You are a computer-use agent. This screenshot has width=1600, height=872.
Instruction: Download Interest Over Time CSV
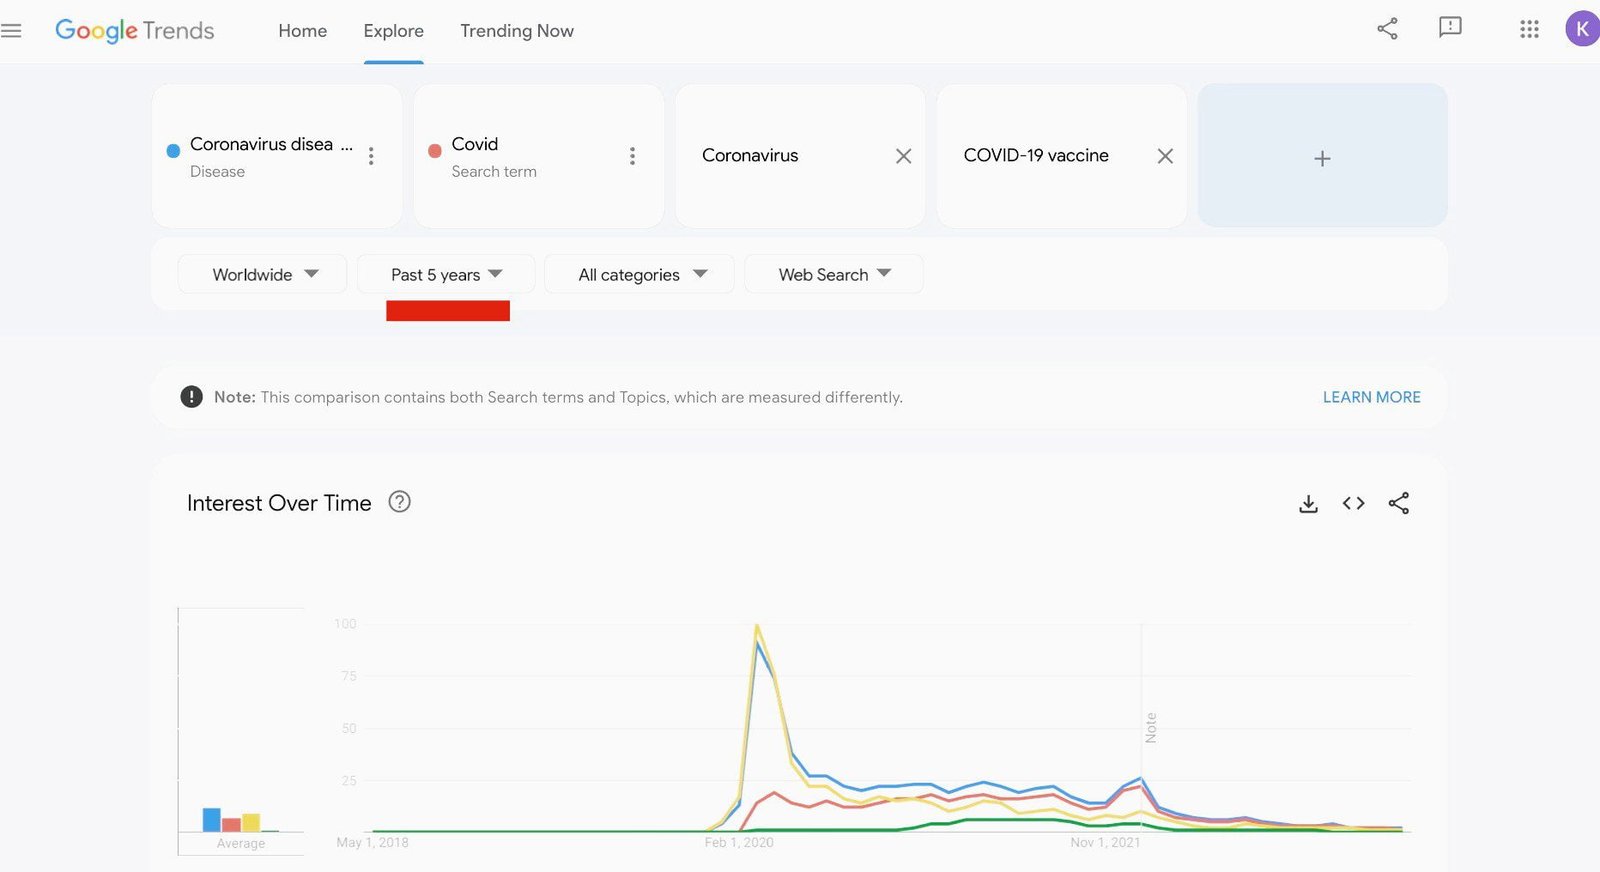point(1308,504)
